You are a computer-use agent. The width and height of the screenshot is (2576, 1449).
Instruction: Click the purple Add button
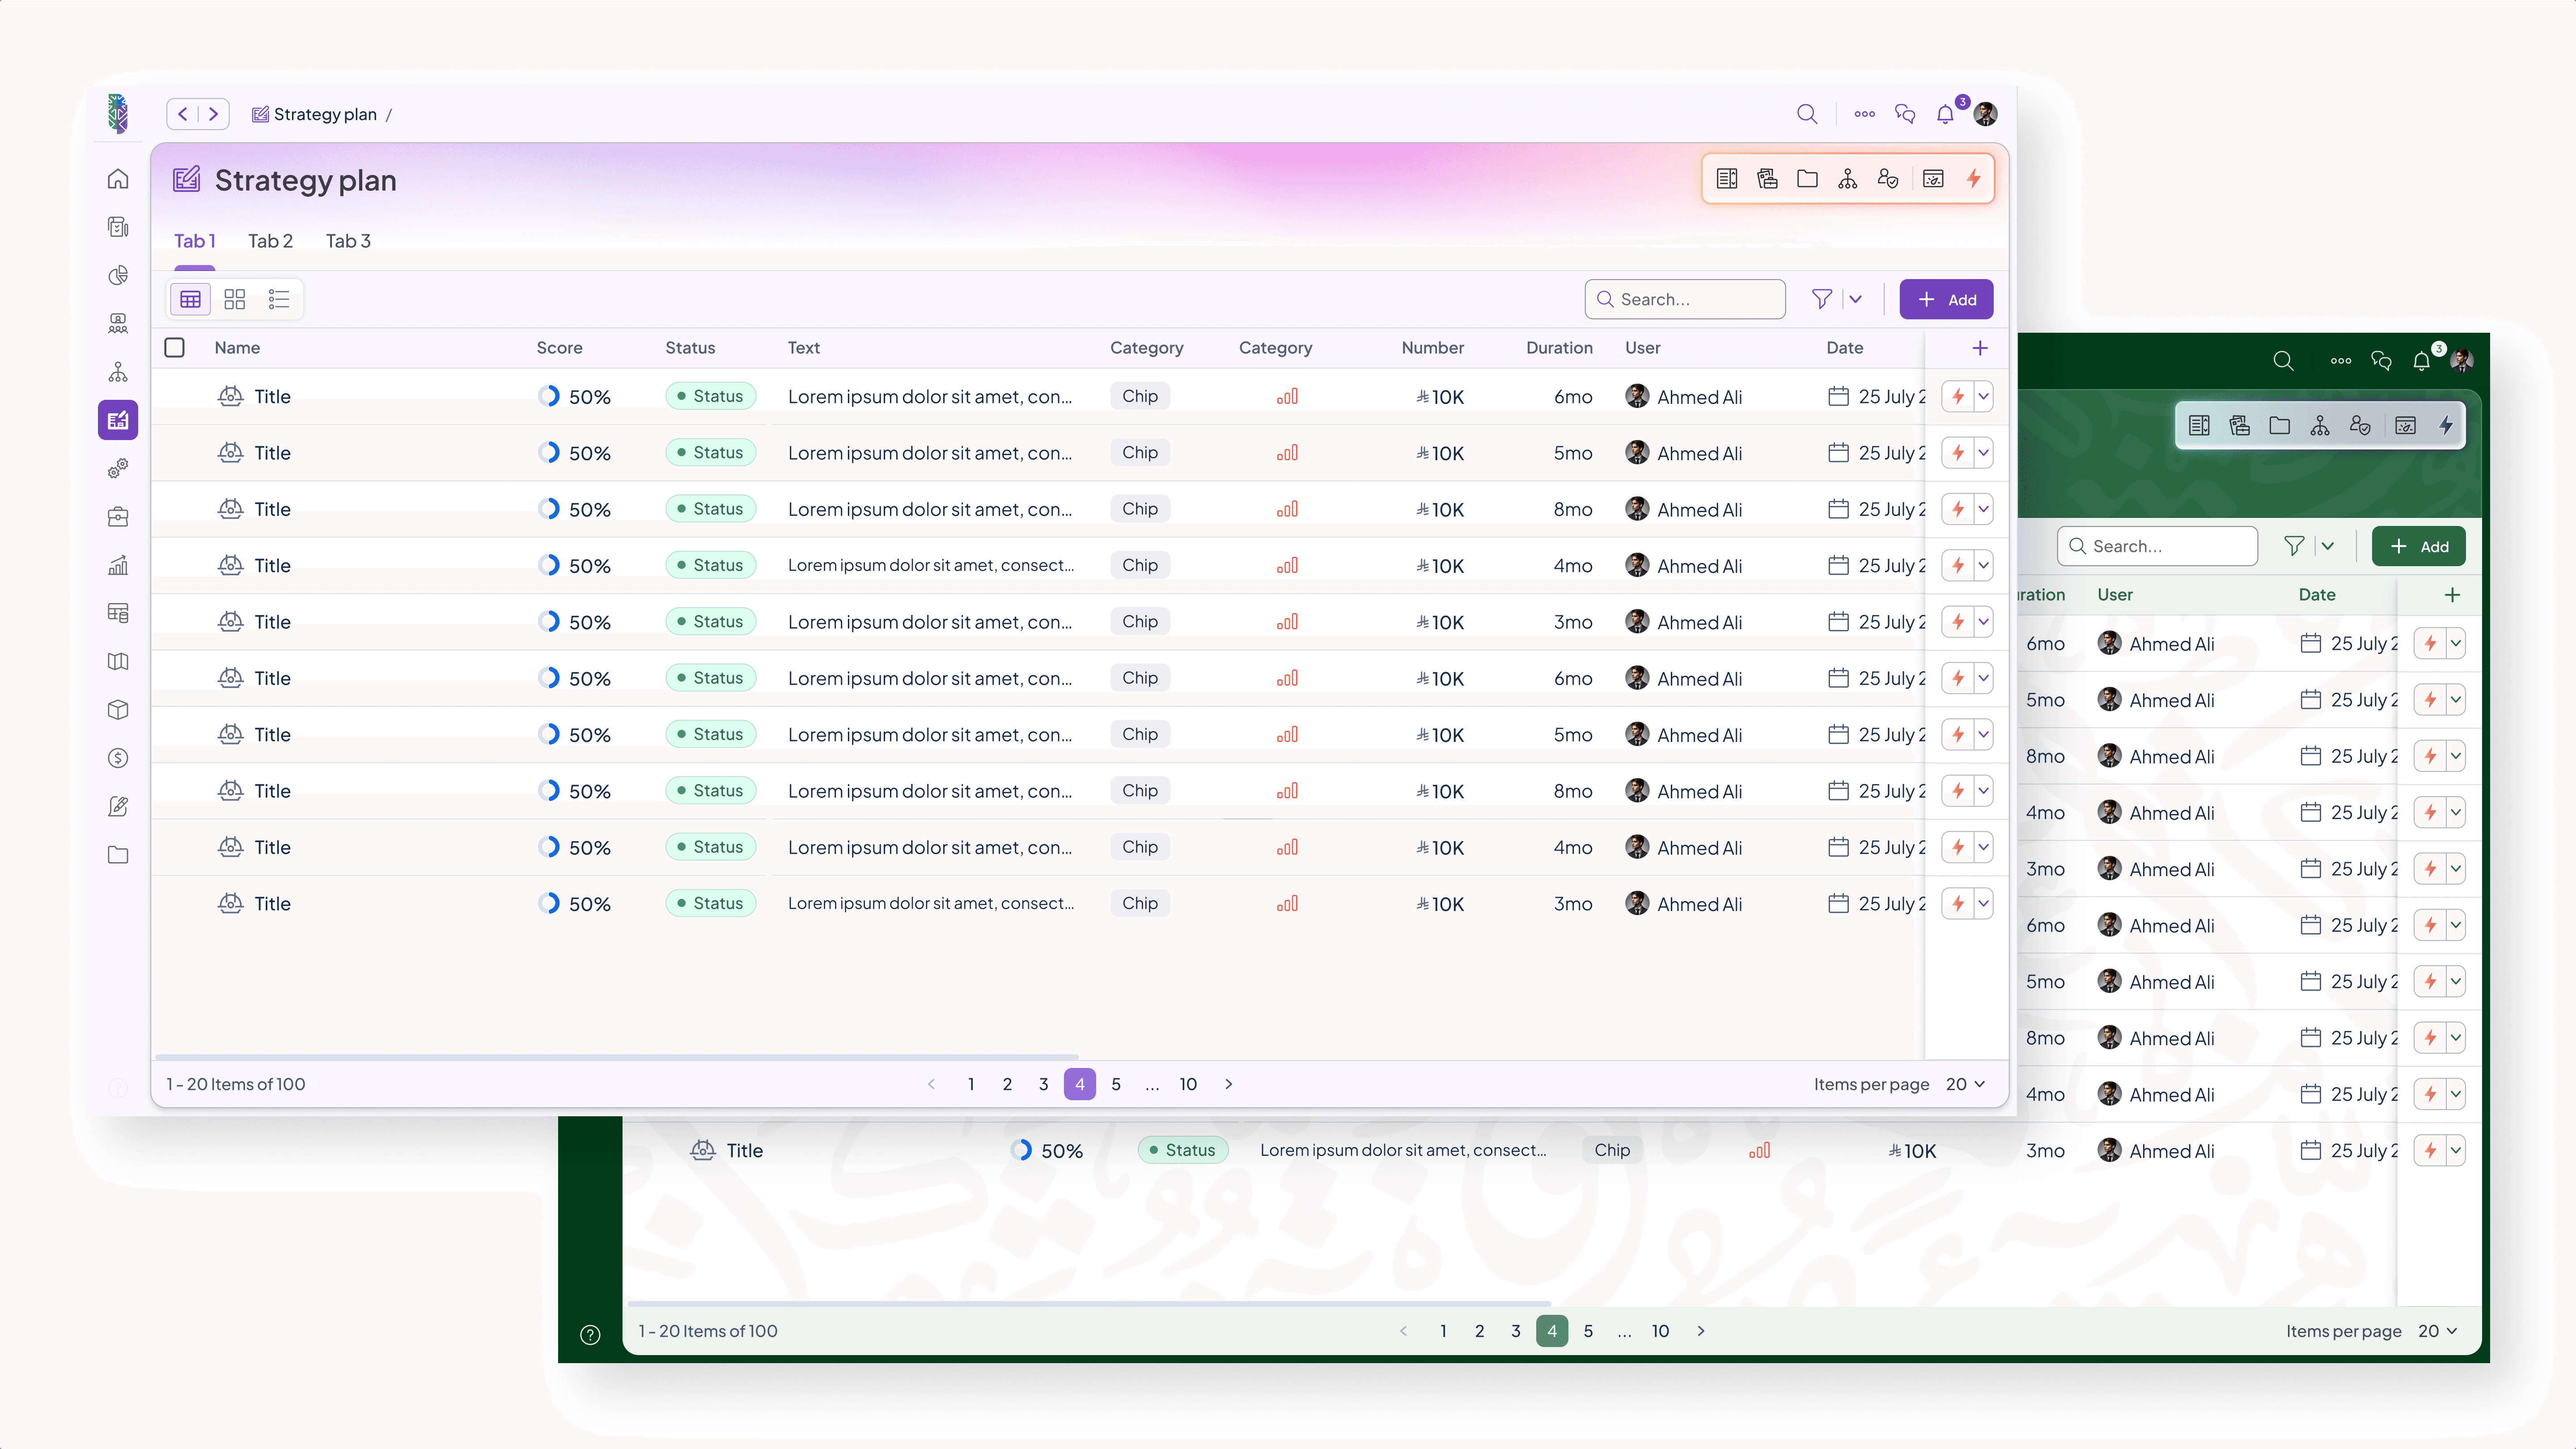1946,299
